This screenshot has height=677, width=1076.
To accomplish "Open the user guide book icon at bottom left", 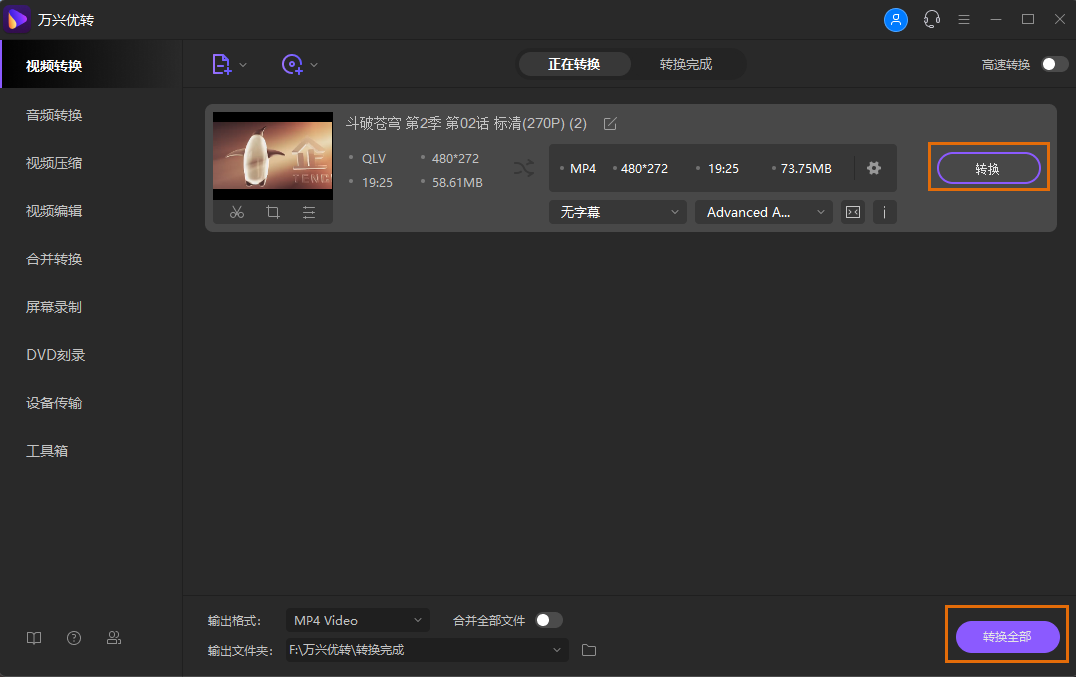I will 33,637.
